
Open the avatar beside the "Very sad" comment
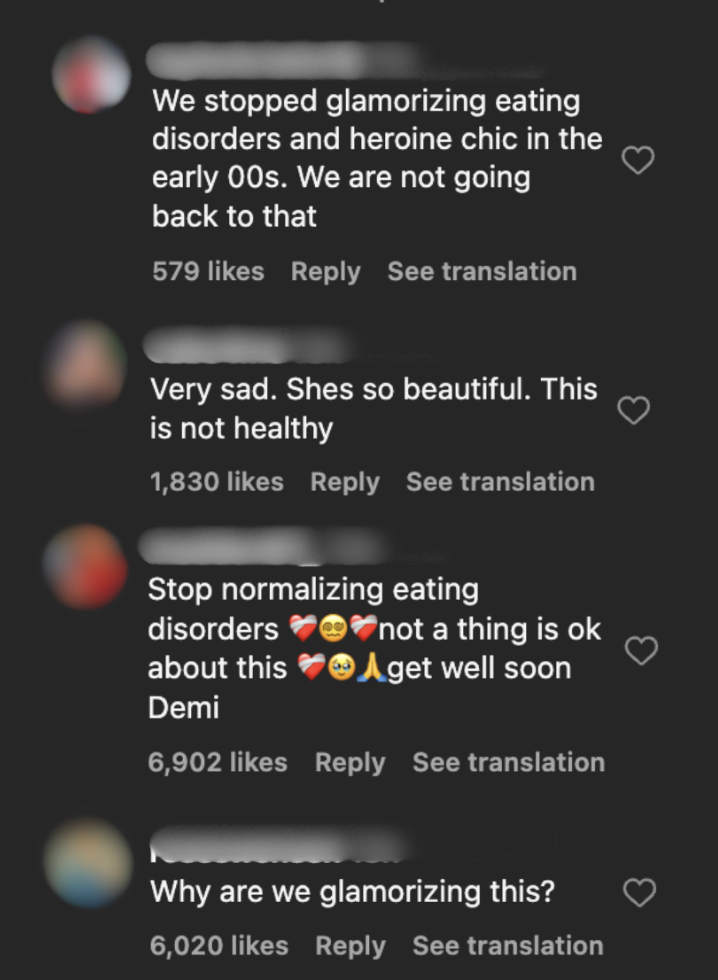[x=87, y=362]
